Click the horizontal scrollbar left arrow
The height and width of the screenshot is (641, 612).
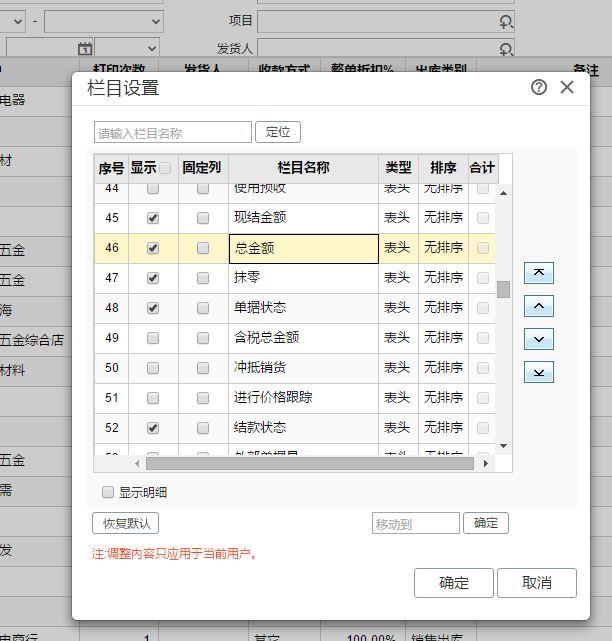click(x=137, y=463)
